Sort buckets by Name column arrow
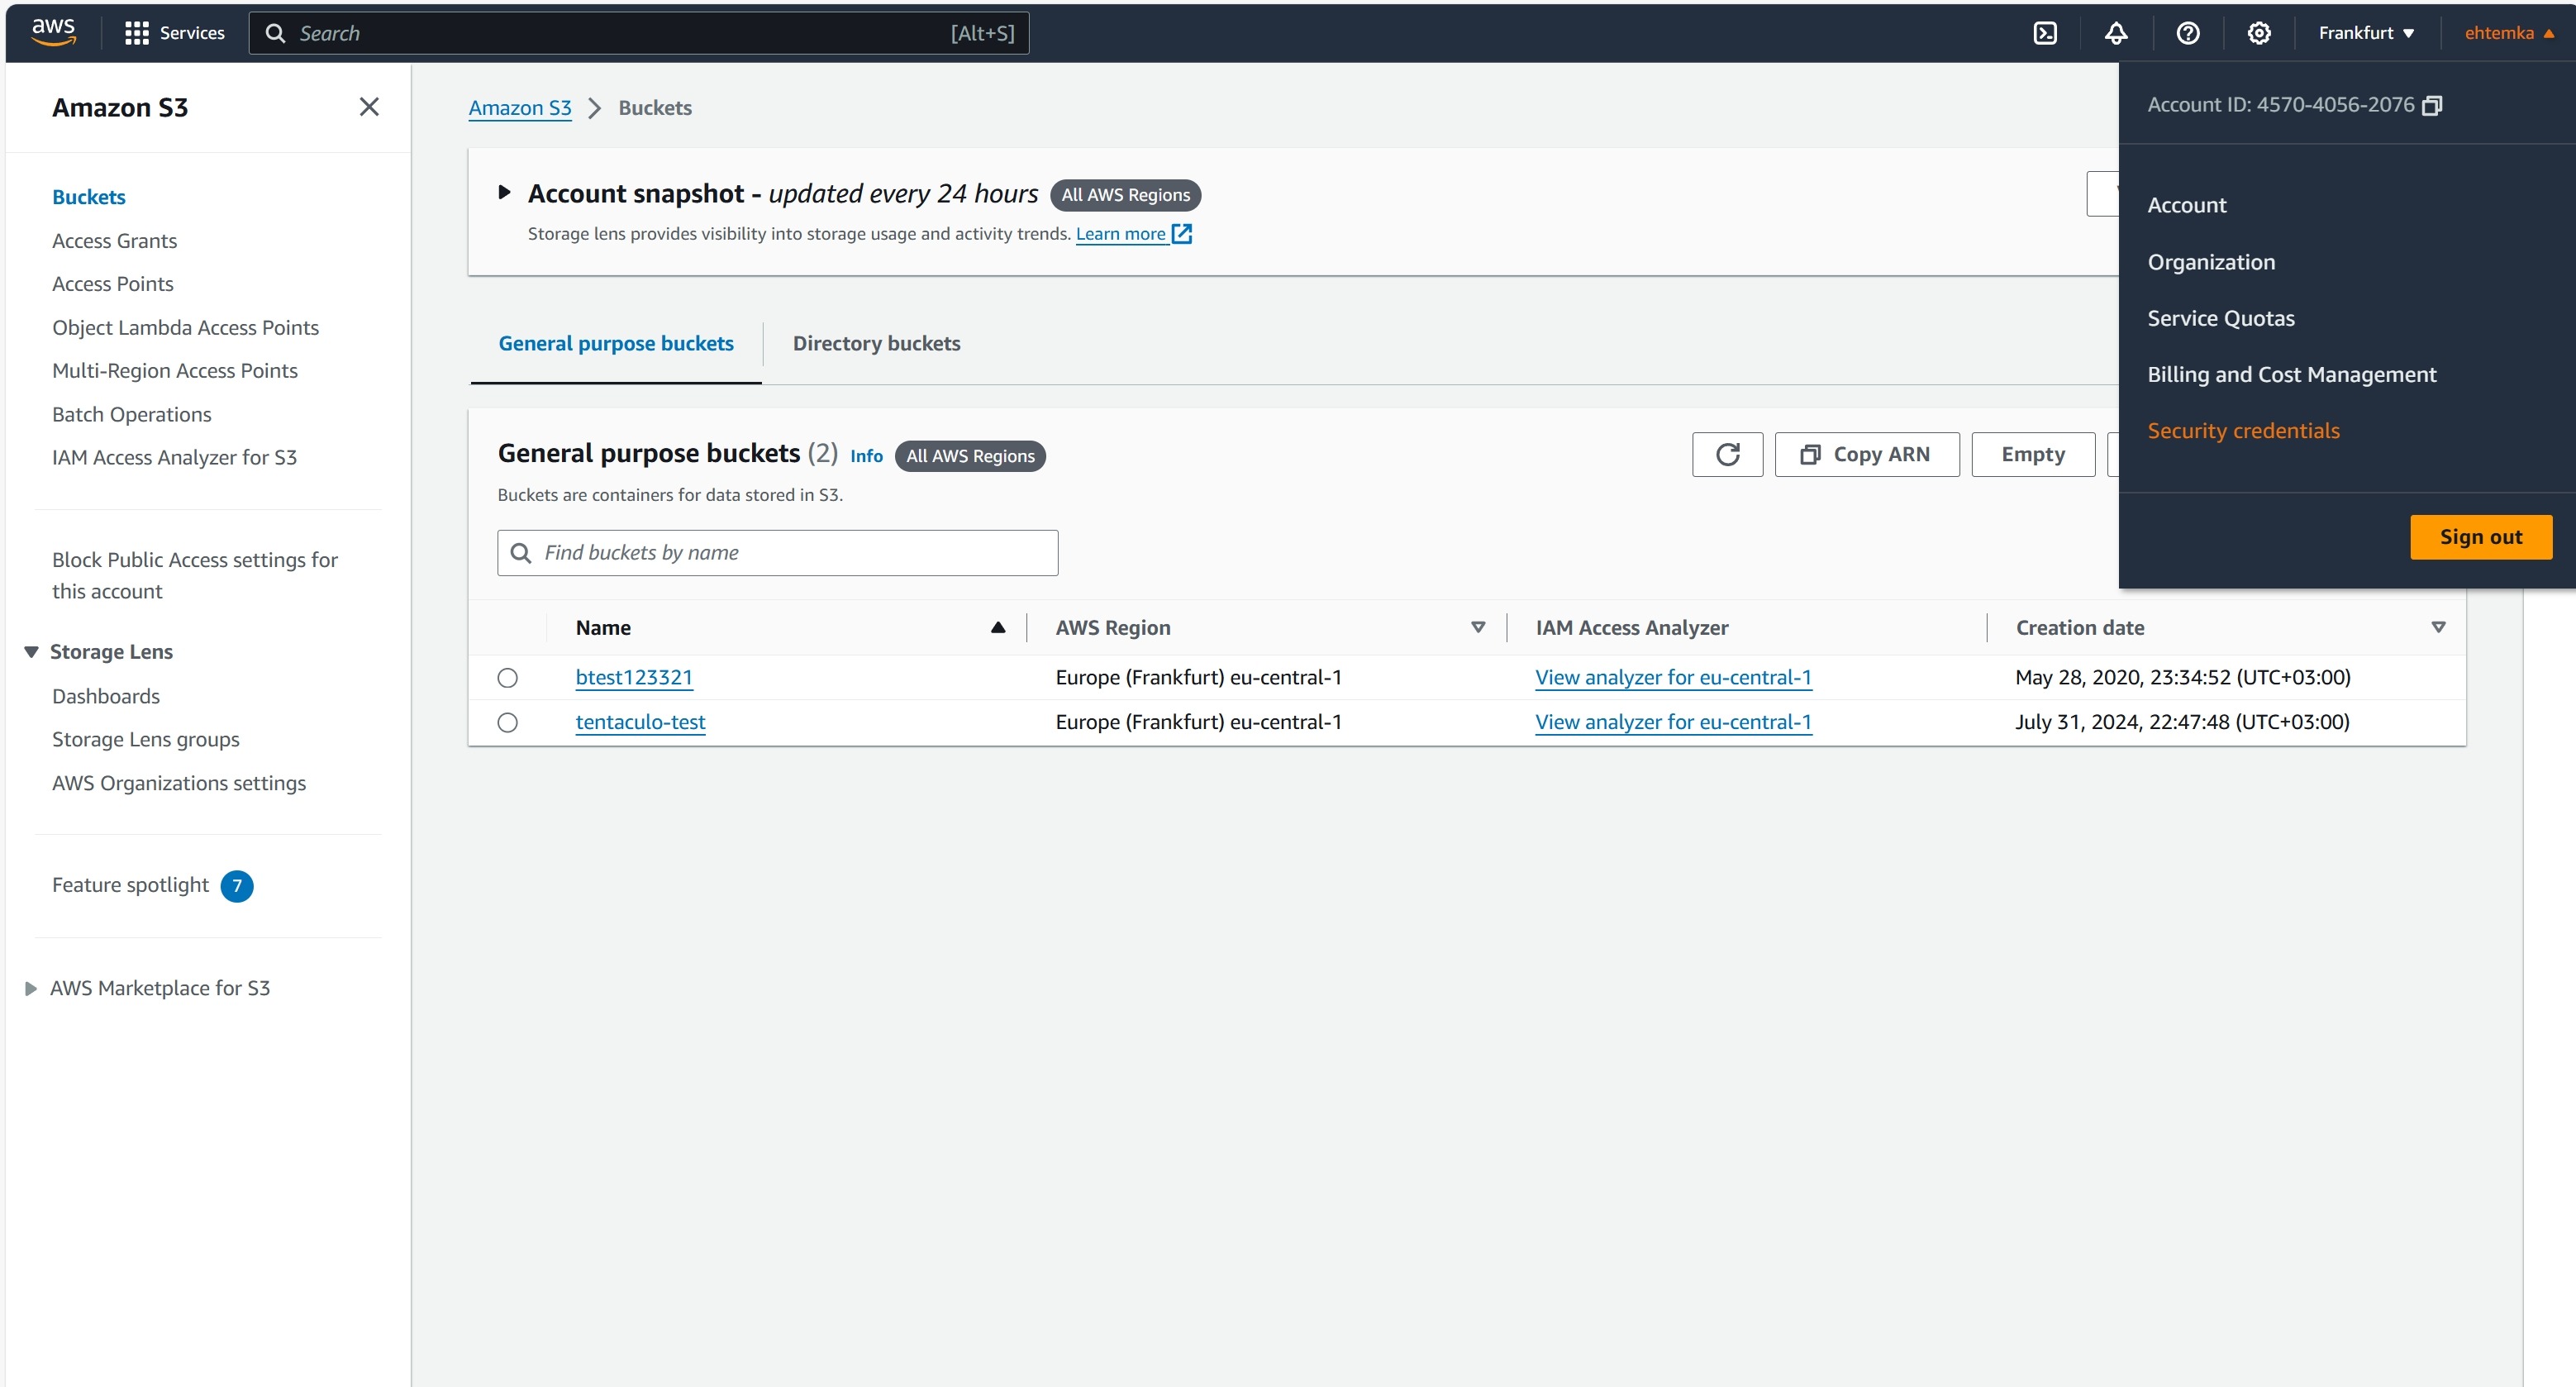 997,627
